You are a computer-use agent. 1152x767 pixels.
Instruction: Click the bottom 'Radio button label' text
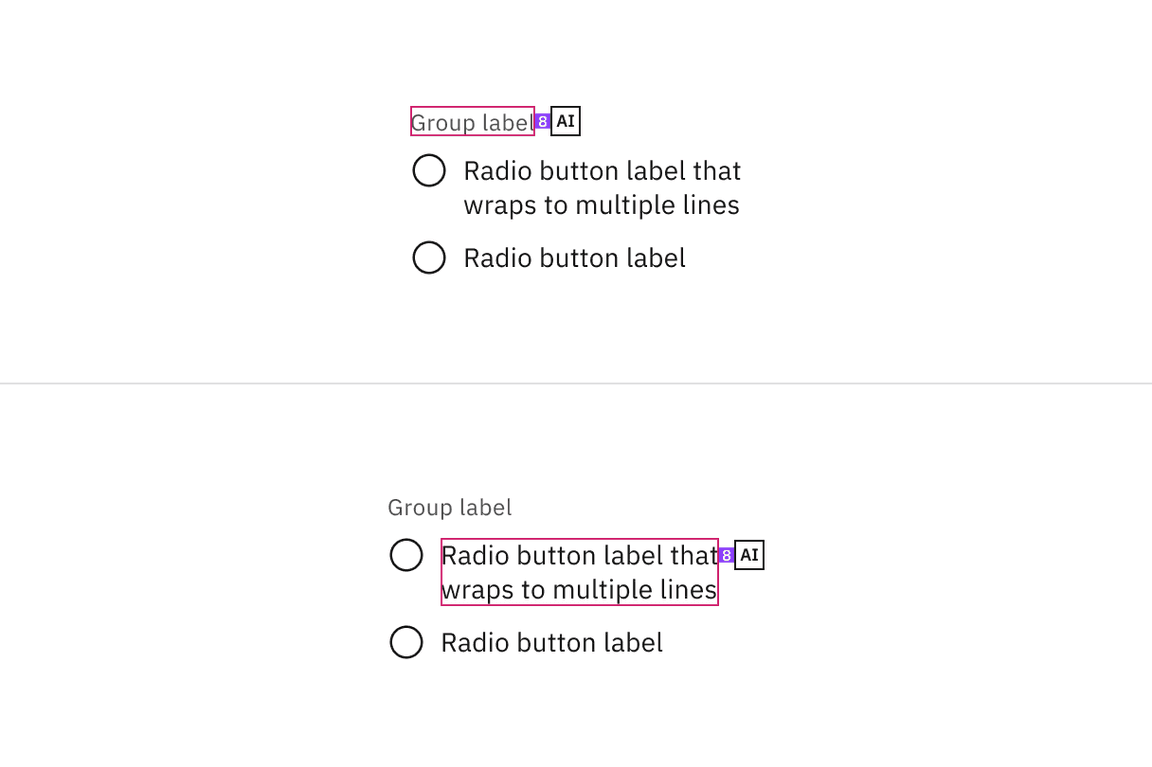pyautogui.click(x=551, y=642)
